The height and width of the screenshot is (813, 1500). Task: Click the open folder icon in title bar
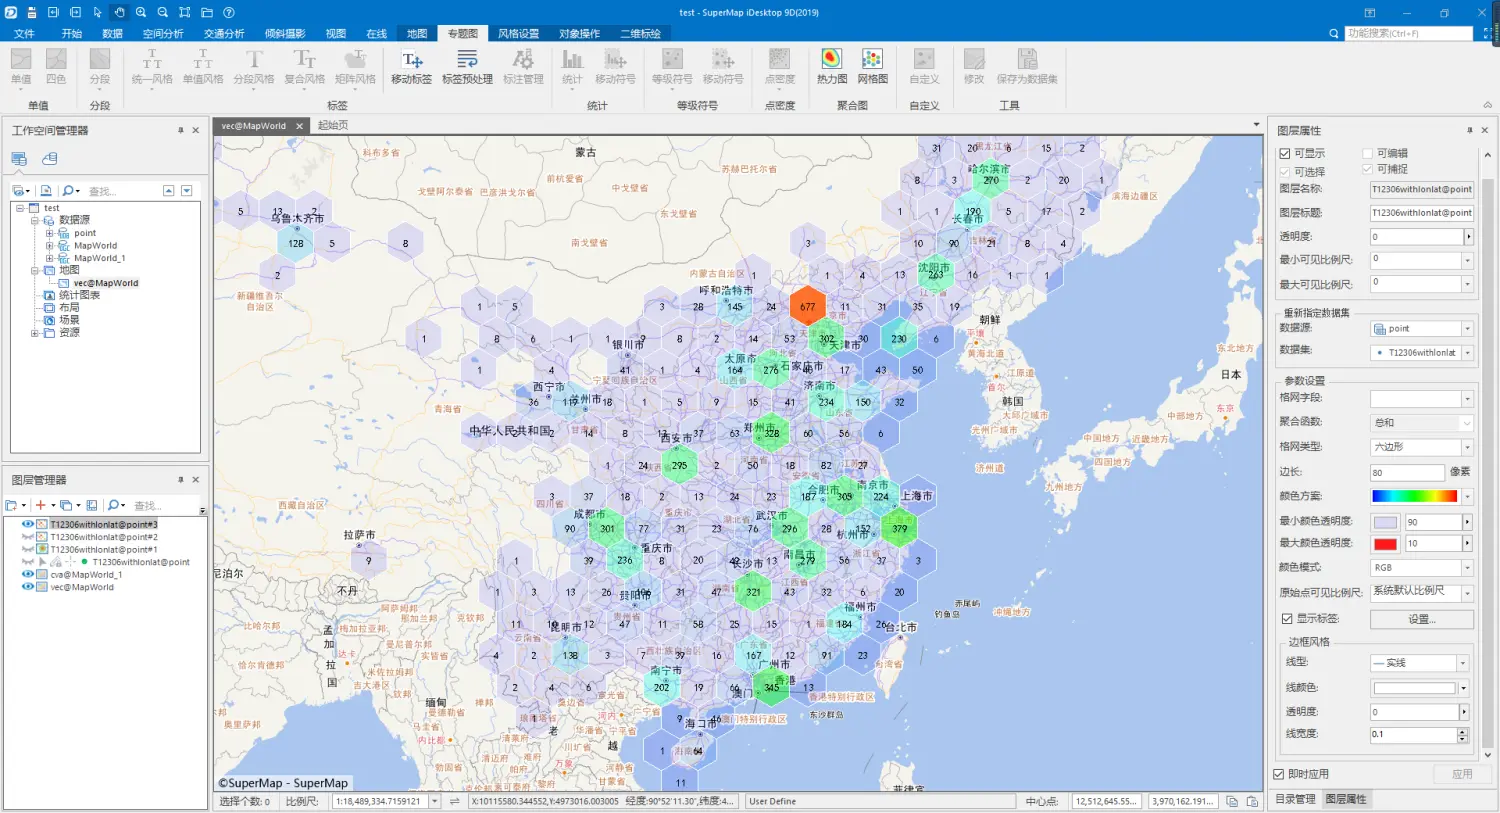coord(207,13)
